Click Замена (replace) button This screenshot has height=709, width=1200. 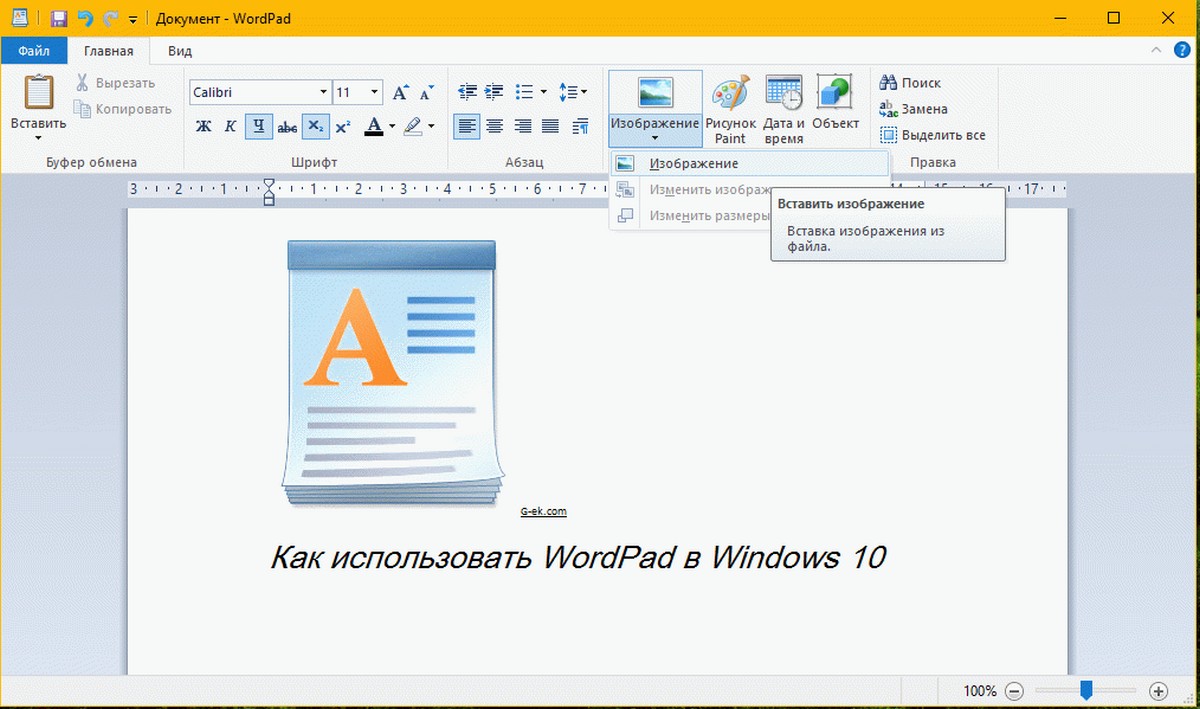point(913,109)
